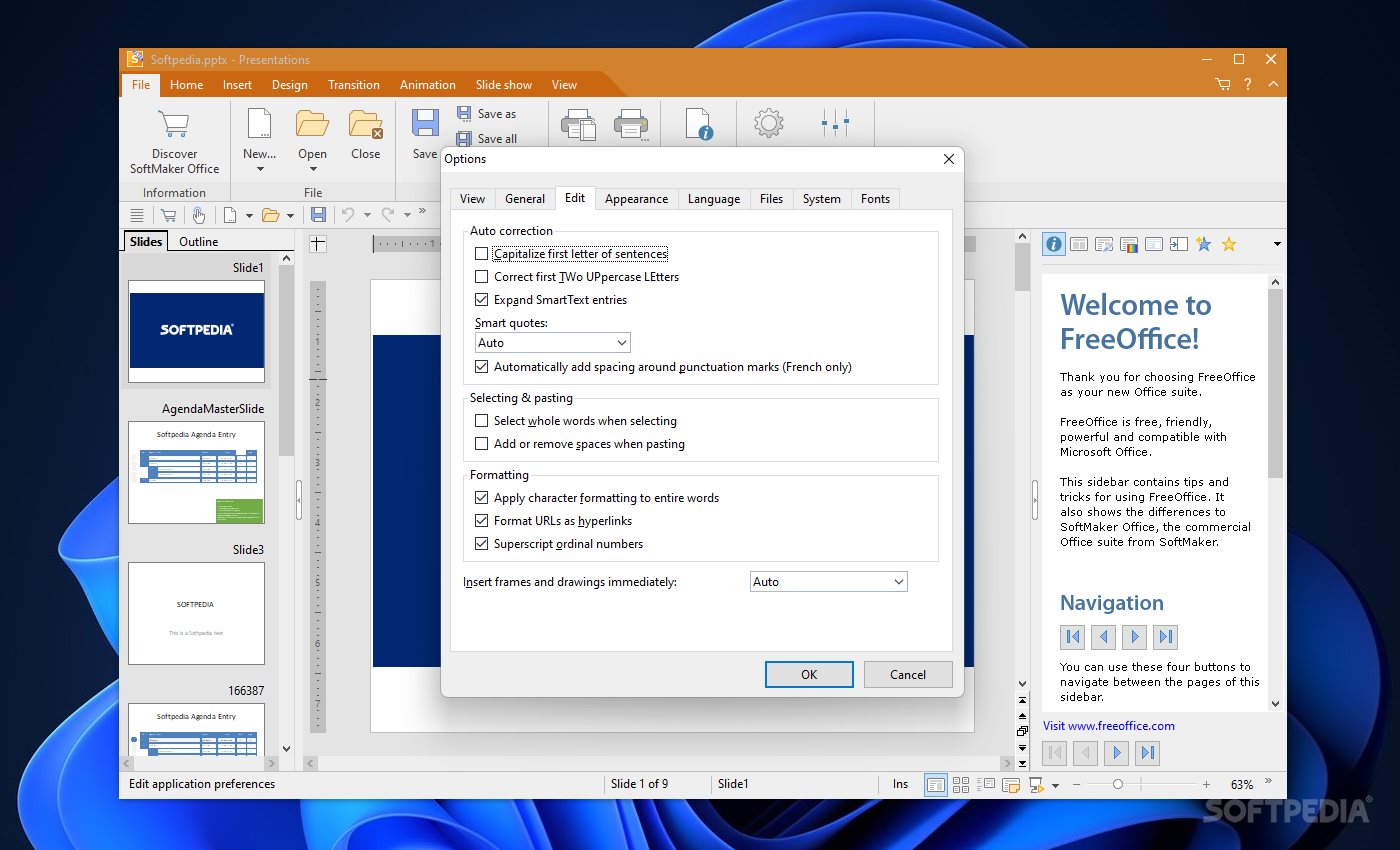Click the sidebar info icon
The image size is (1400, 850).
tap(1053, 244)
